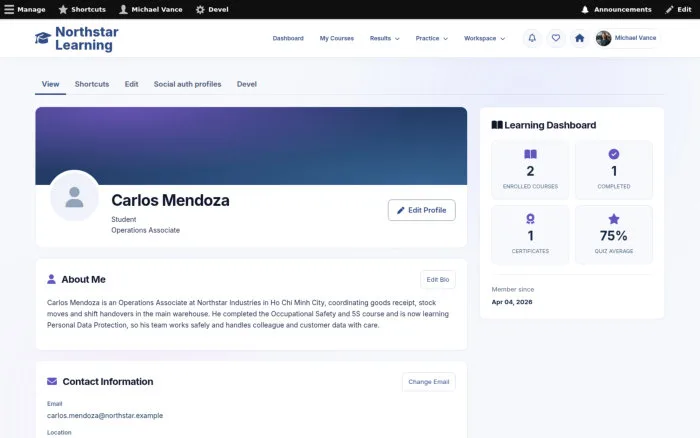The image size is (700, 438).
Task: Click the Member since label
Action: click(x=512, y=289)
